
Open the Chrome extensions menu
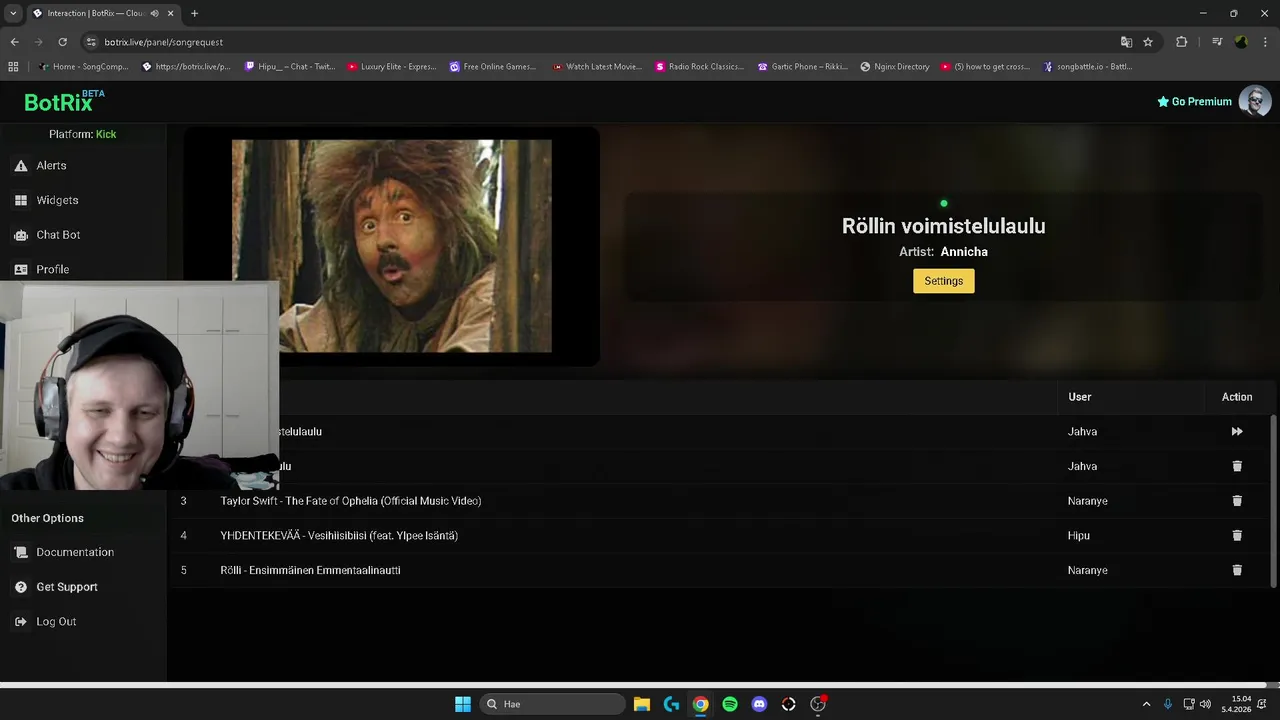tap(1181, 42)
